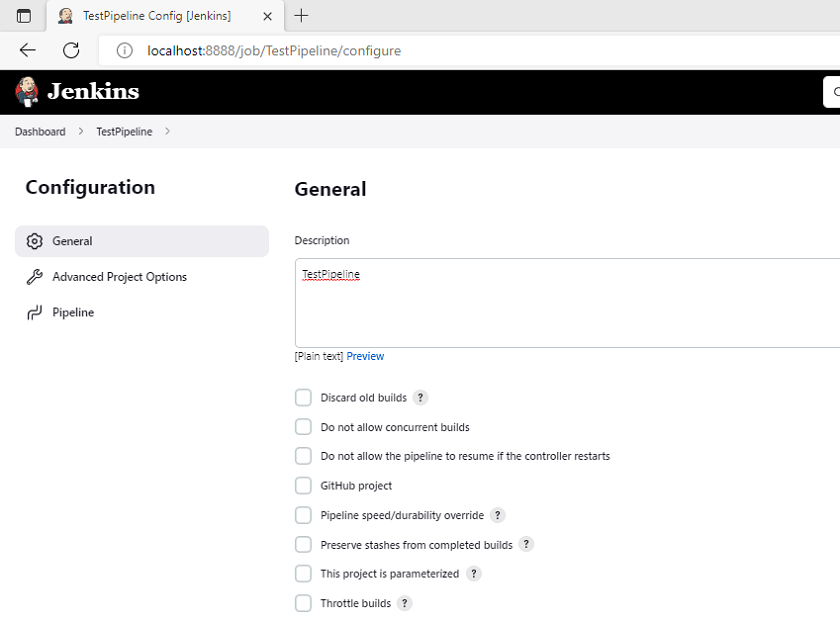Screen dimensions: 840x623
Task: Tick the GitHub project checkbox
Action: pos(303,485)
